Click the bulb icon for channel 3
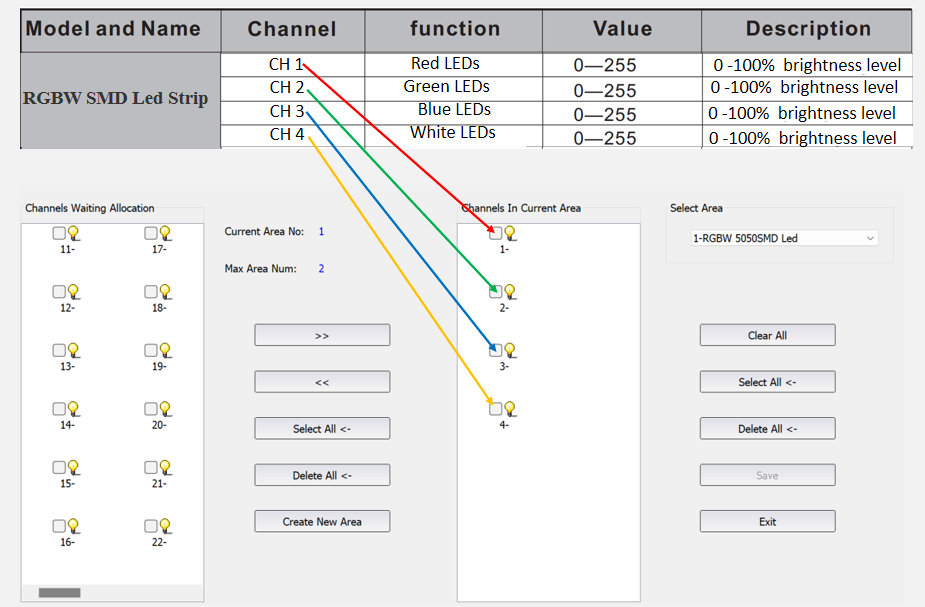 pyautogui.click(x=510, y=350)
